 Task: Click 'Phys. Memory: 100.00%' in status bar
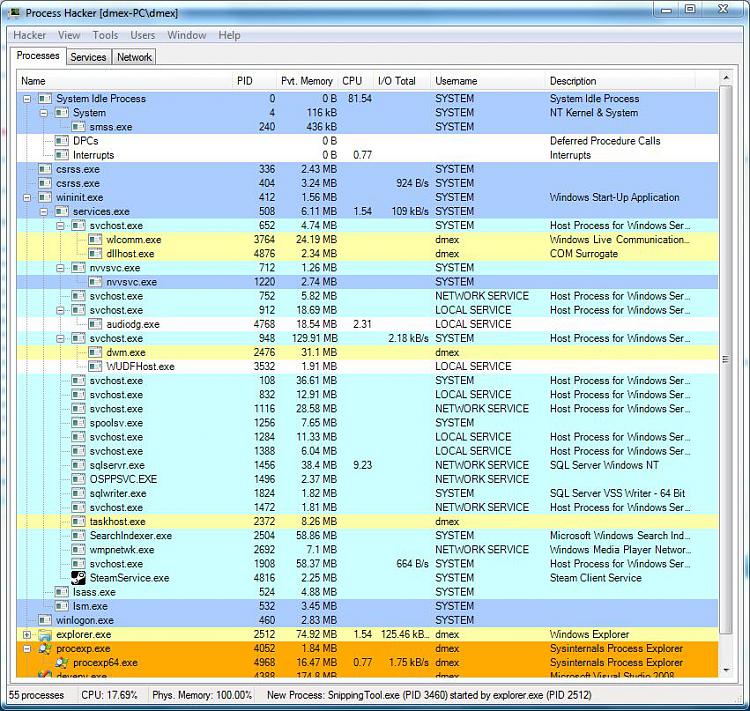[202, 695]
